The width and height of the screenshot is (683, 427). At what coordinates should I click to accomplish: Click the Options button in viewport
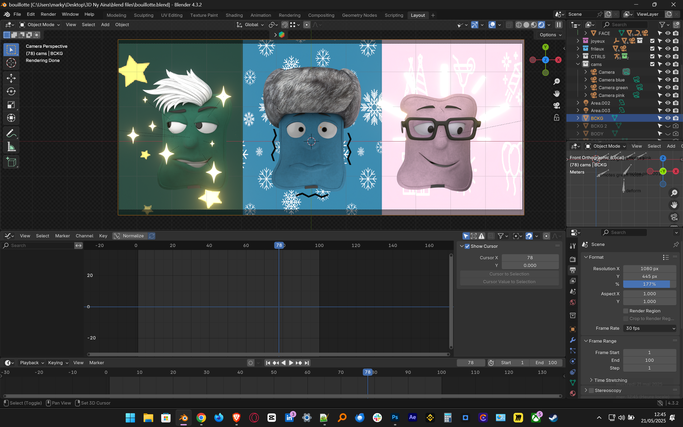click(x=549, y=35)
